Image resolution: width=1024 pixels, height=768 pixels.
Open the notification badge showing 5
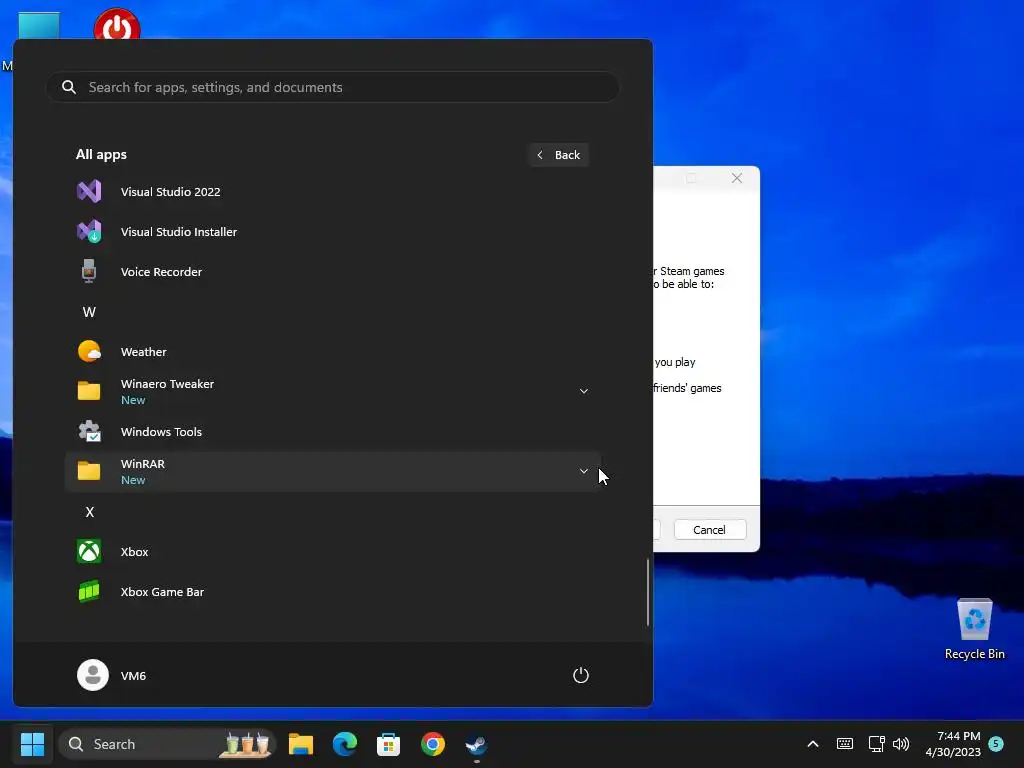pos(996,743)
